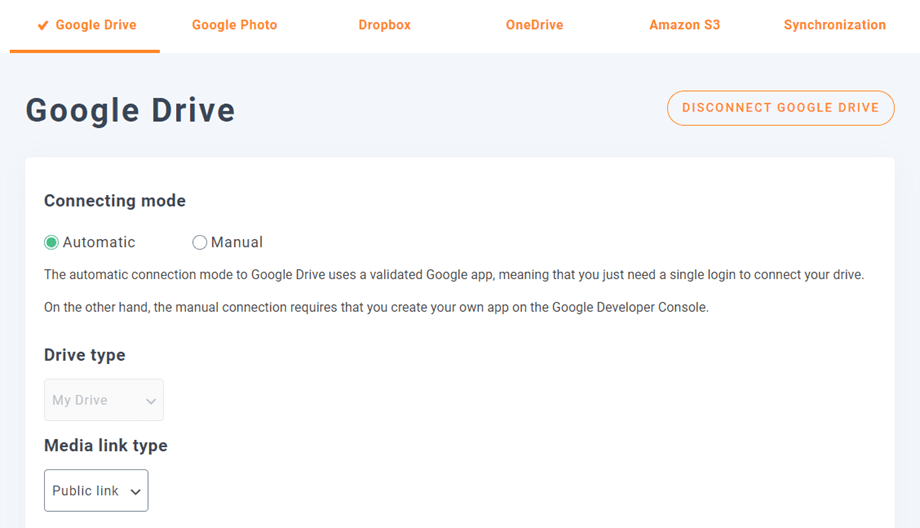Viewport: 920px width, 528px height.
Task: Click the chevron arrow in My Drive dropdown
Action: pyautogui.click(x=151, y=401)
